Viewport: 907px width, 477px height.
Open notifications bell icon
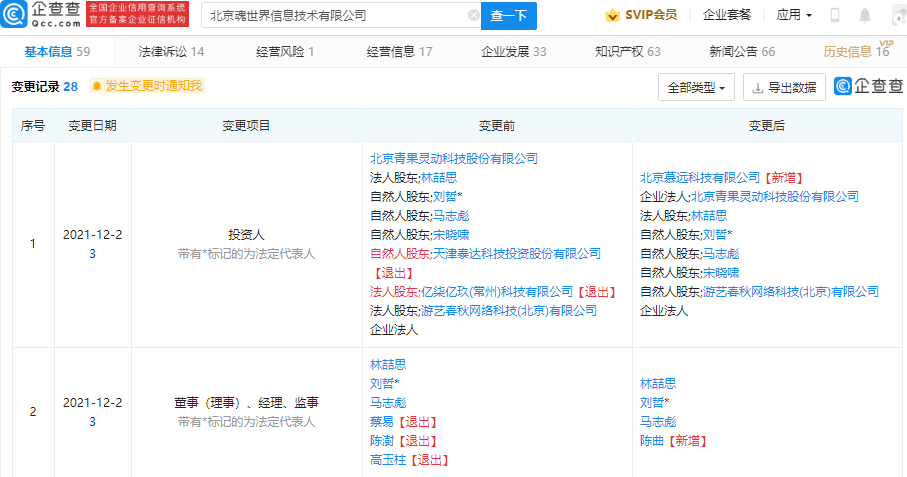tap(865, 16)
